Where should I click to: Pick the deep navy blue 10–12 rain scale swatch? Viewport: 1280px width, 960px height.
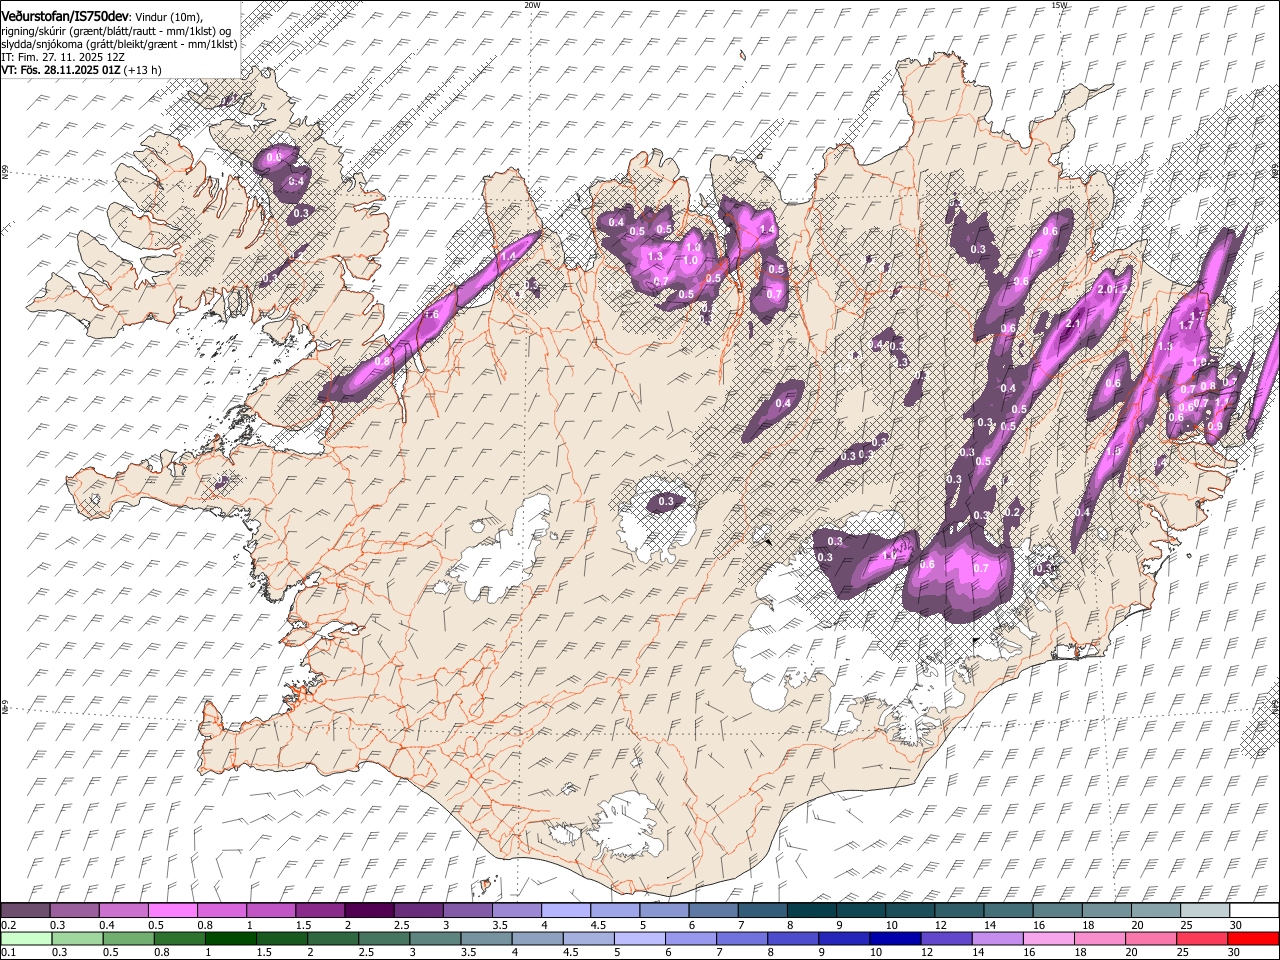tap(894, 939)
